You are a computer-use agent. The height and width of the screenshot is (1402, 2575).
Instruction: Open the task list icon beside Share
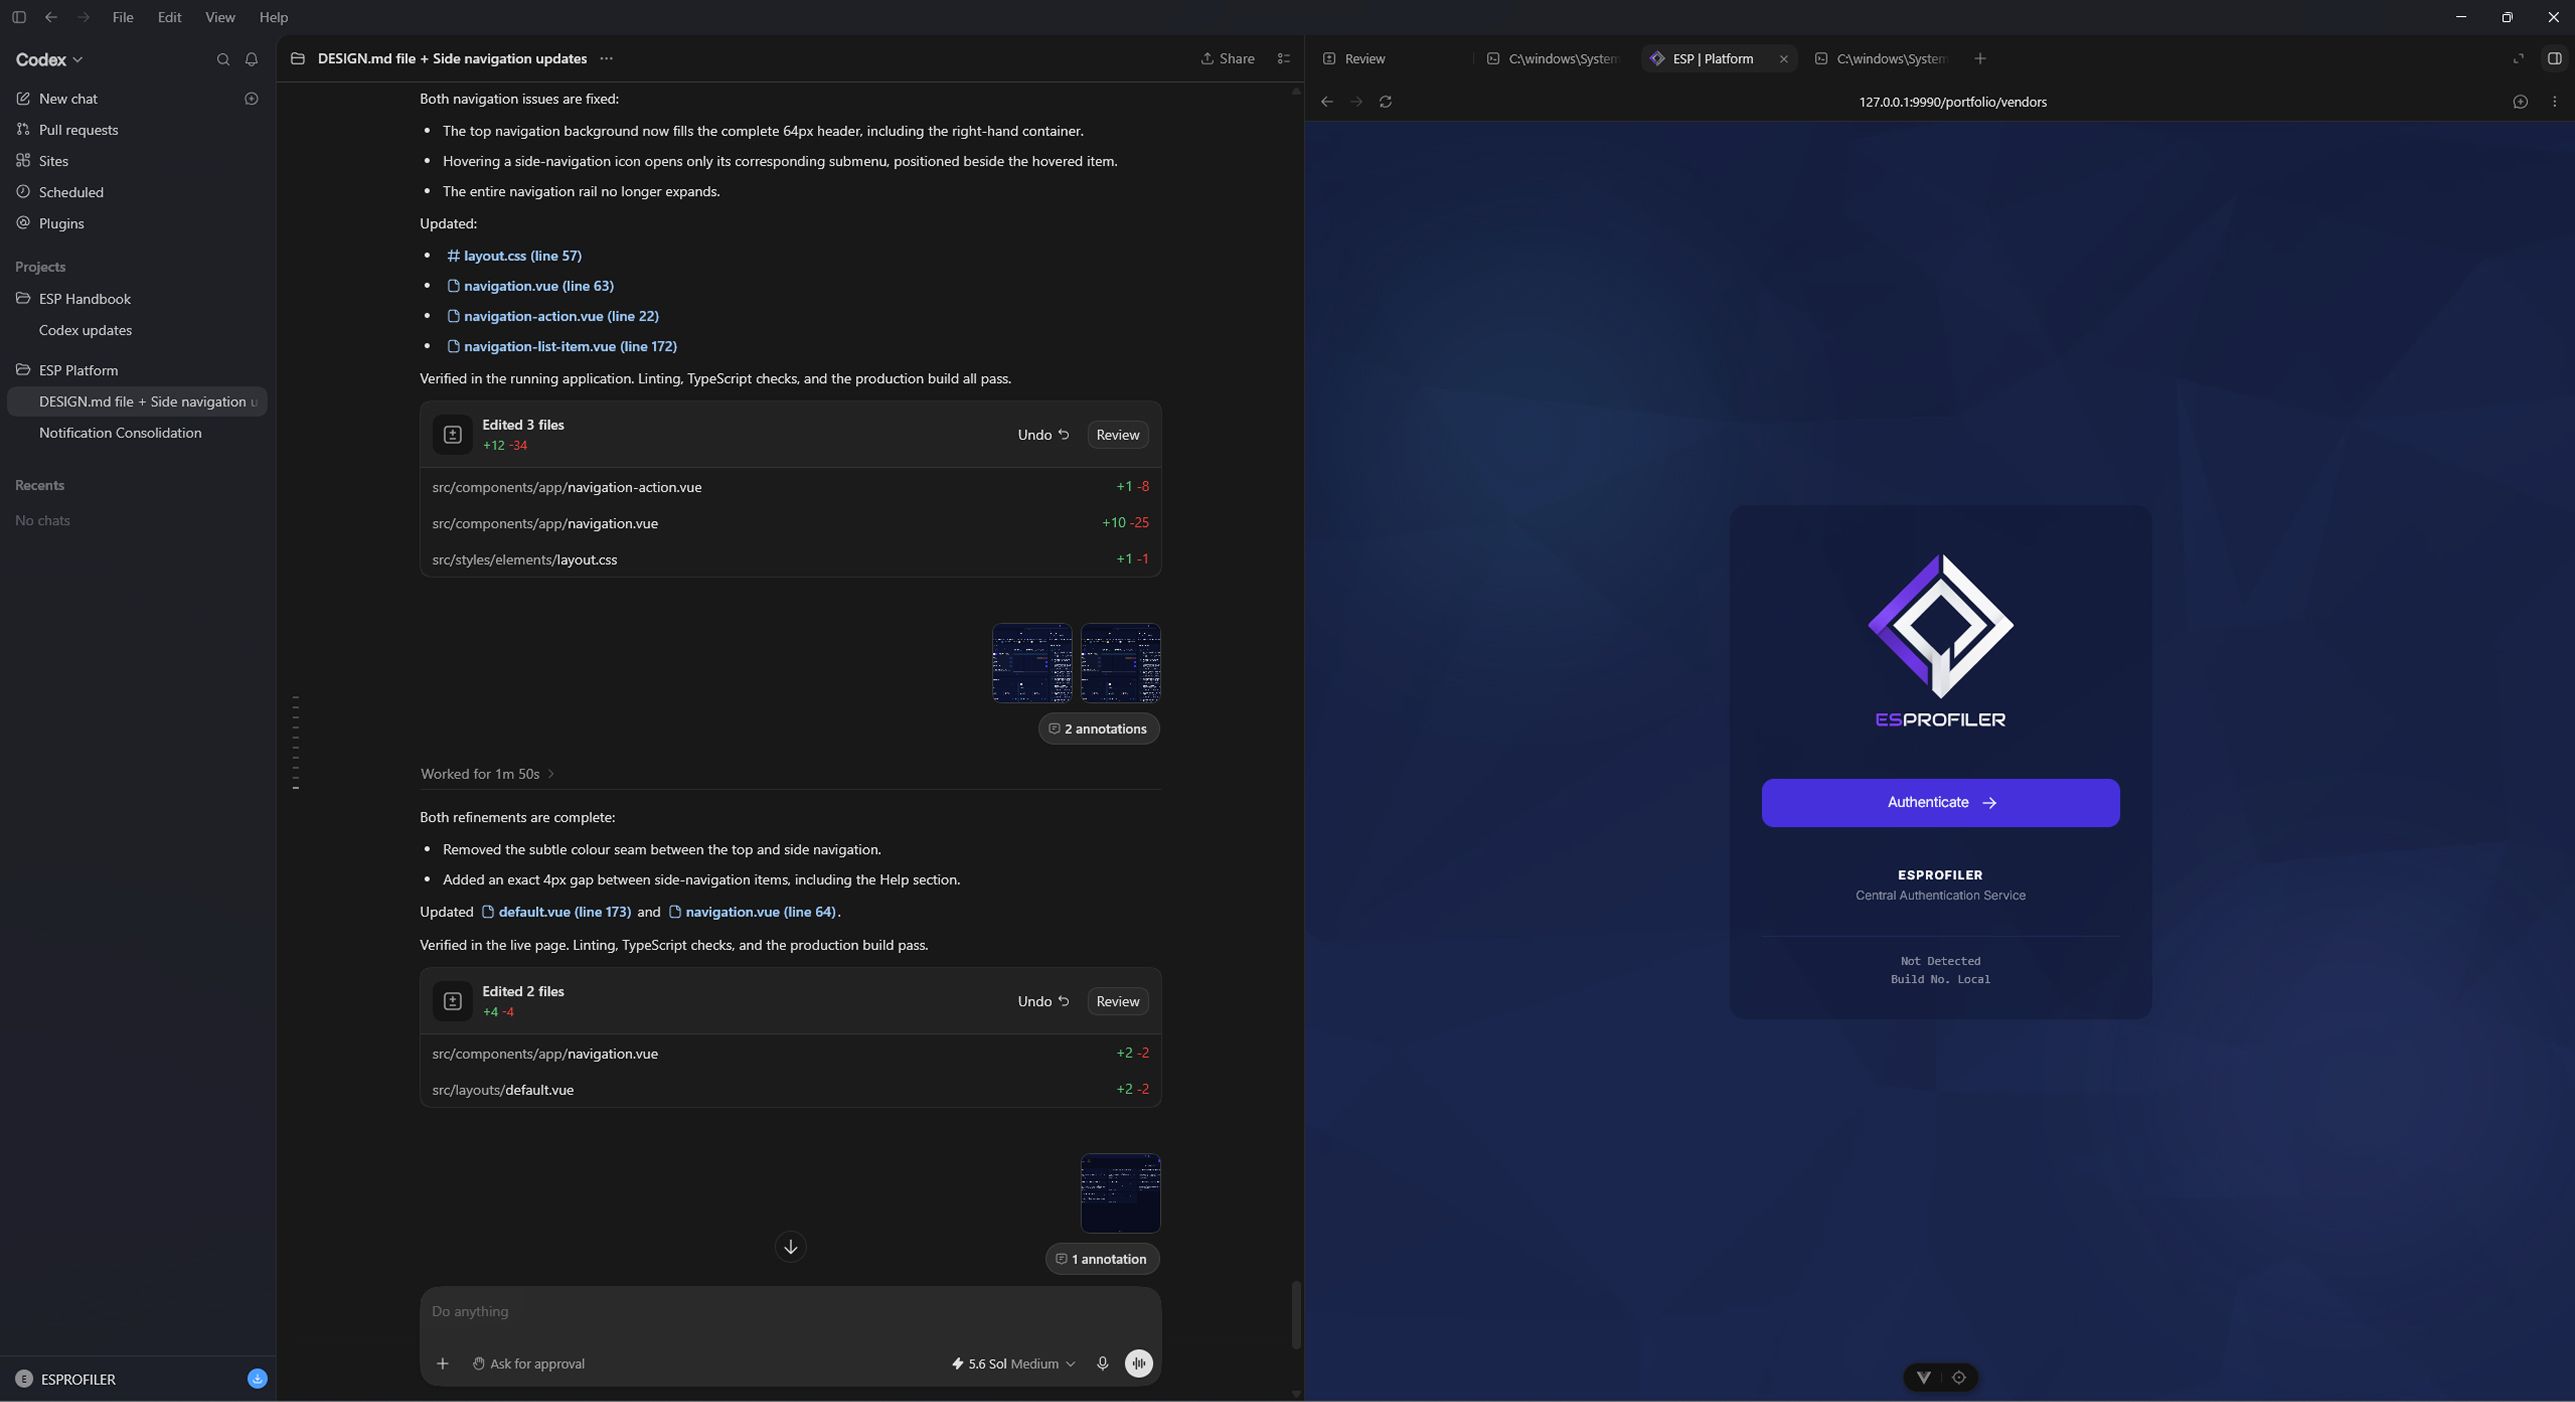pyautogui.click(x=1284, y=59)
